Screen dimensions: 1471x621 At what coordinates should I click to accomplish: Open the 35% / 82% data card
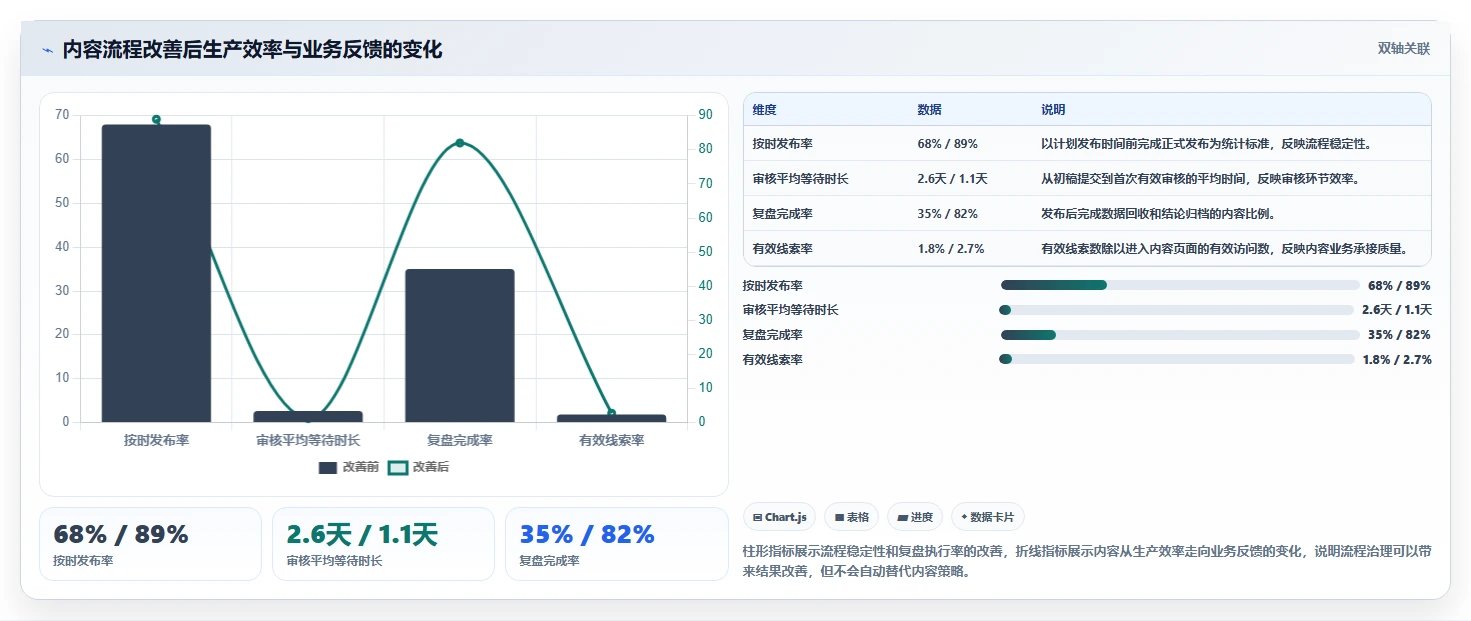617,544
